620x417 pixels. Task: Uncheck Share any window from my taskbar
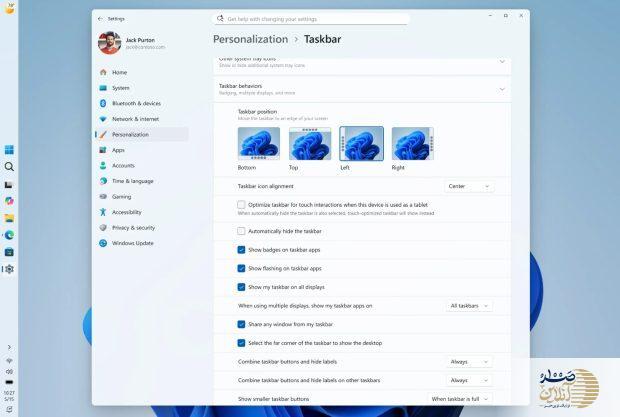pos(241,324)
